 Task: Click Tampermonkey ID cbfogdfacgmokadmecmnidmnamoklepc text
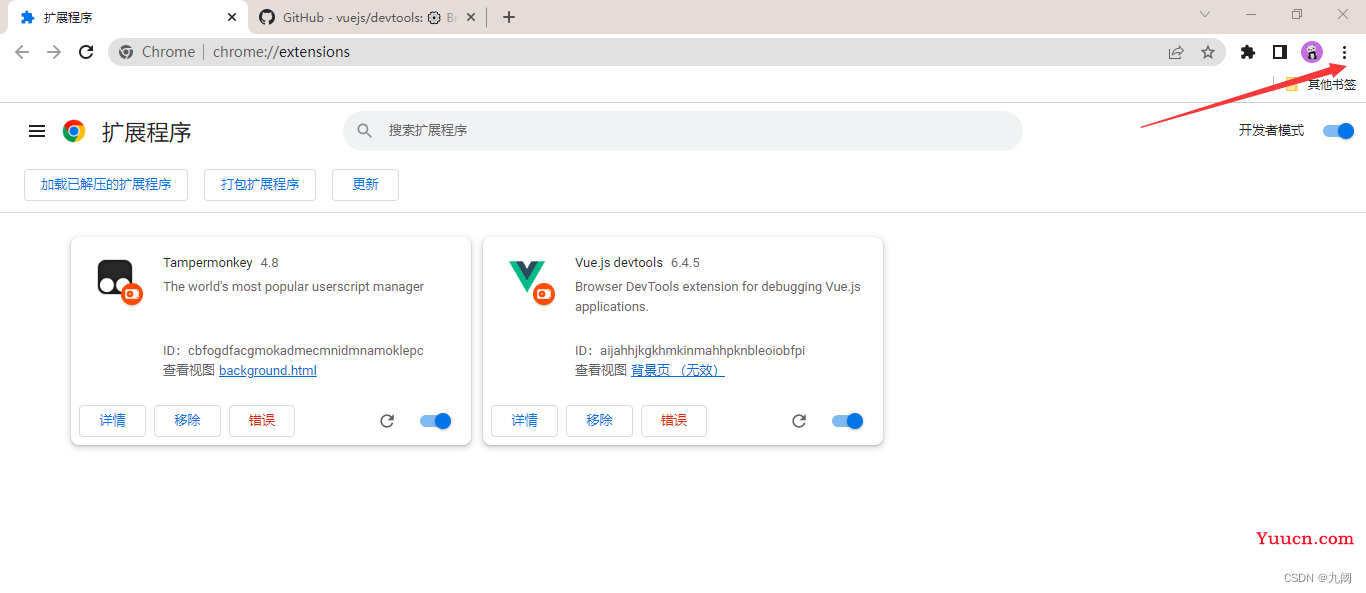(306, 351)
